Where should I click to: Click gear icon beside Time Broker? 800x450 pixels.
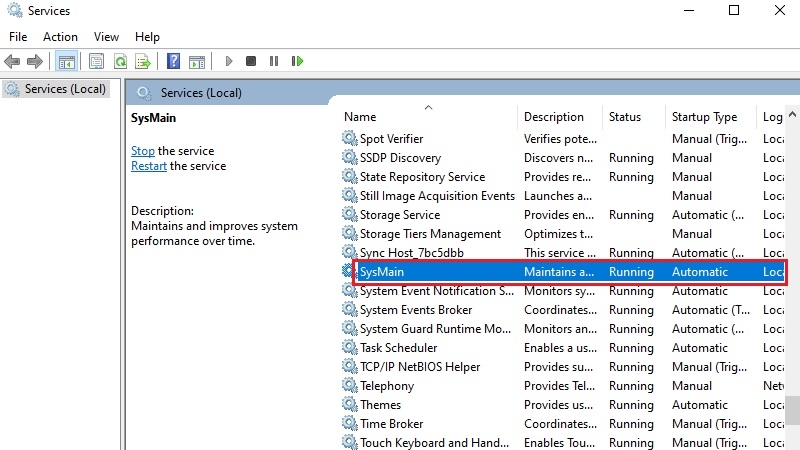pos(349,422)
